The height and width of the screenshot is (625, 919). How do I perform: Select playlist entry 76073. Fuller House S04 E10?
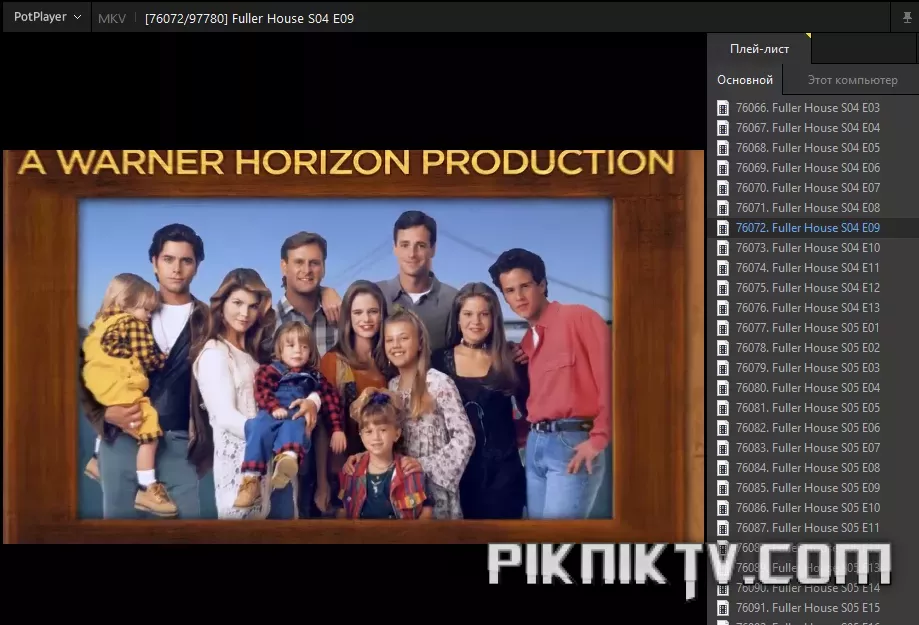coord(813,247)
